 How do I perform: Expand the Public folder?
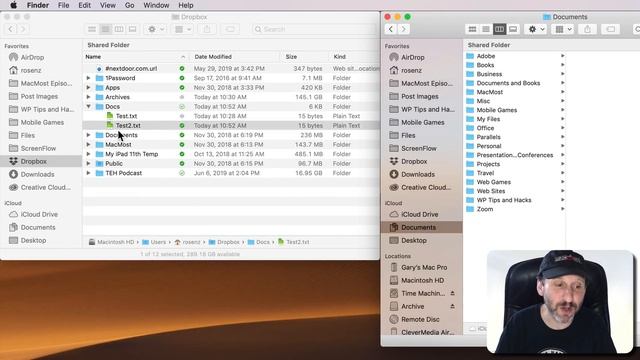point(88,164)
